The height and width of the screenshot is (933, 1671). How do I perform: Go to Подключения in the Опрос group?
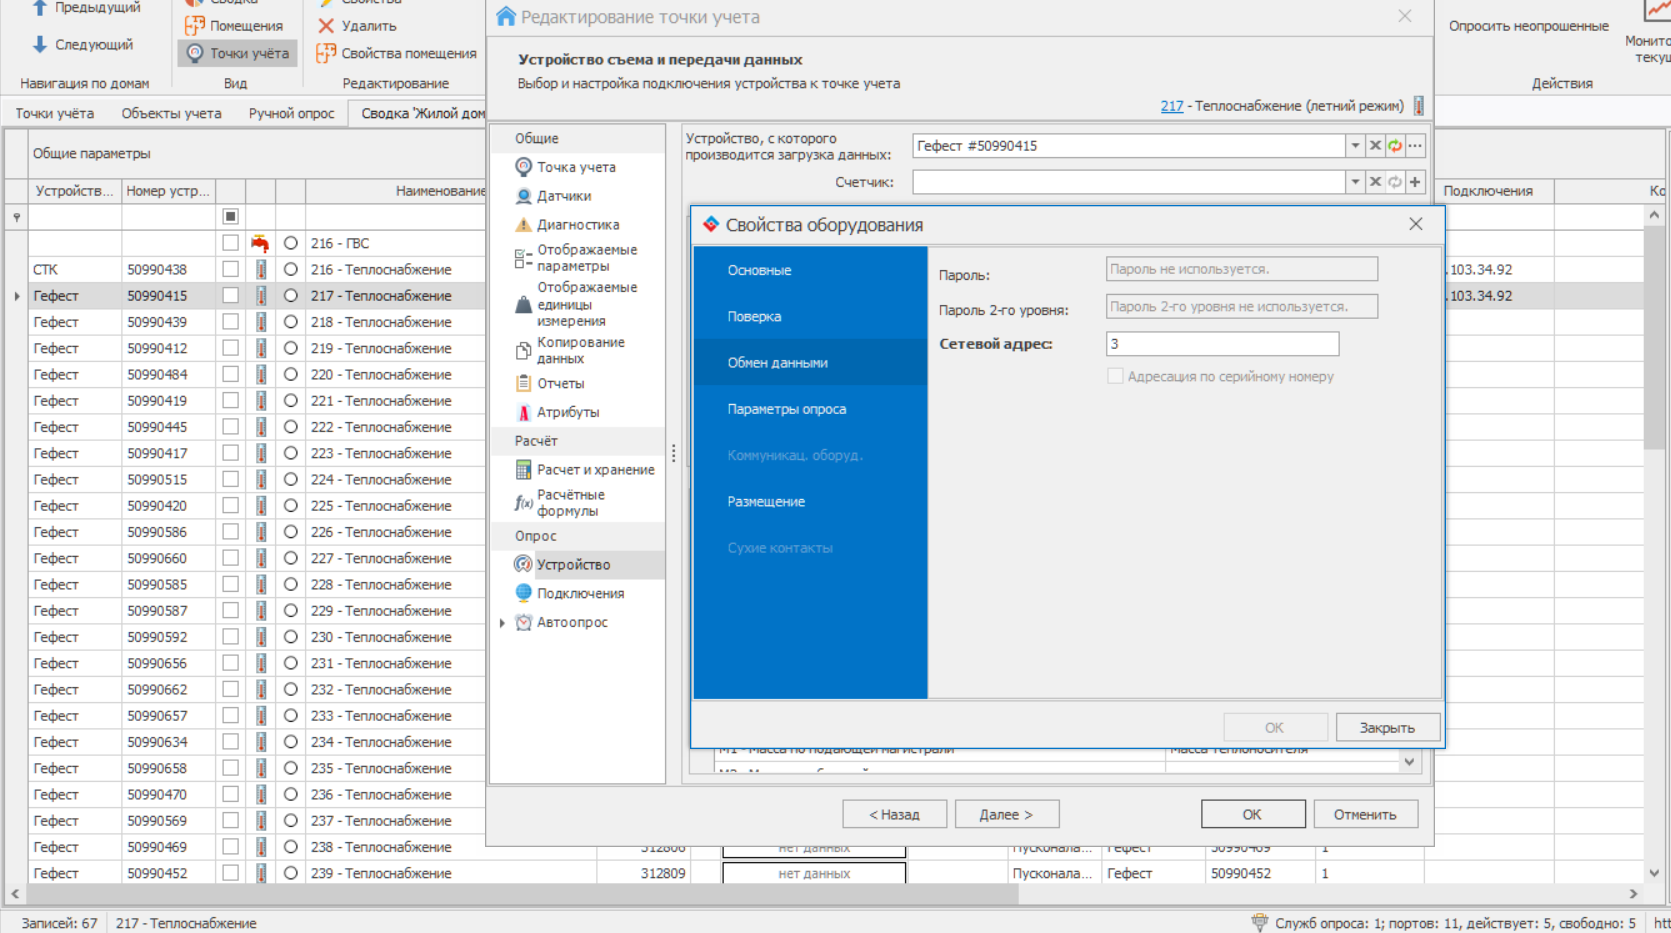580,593
